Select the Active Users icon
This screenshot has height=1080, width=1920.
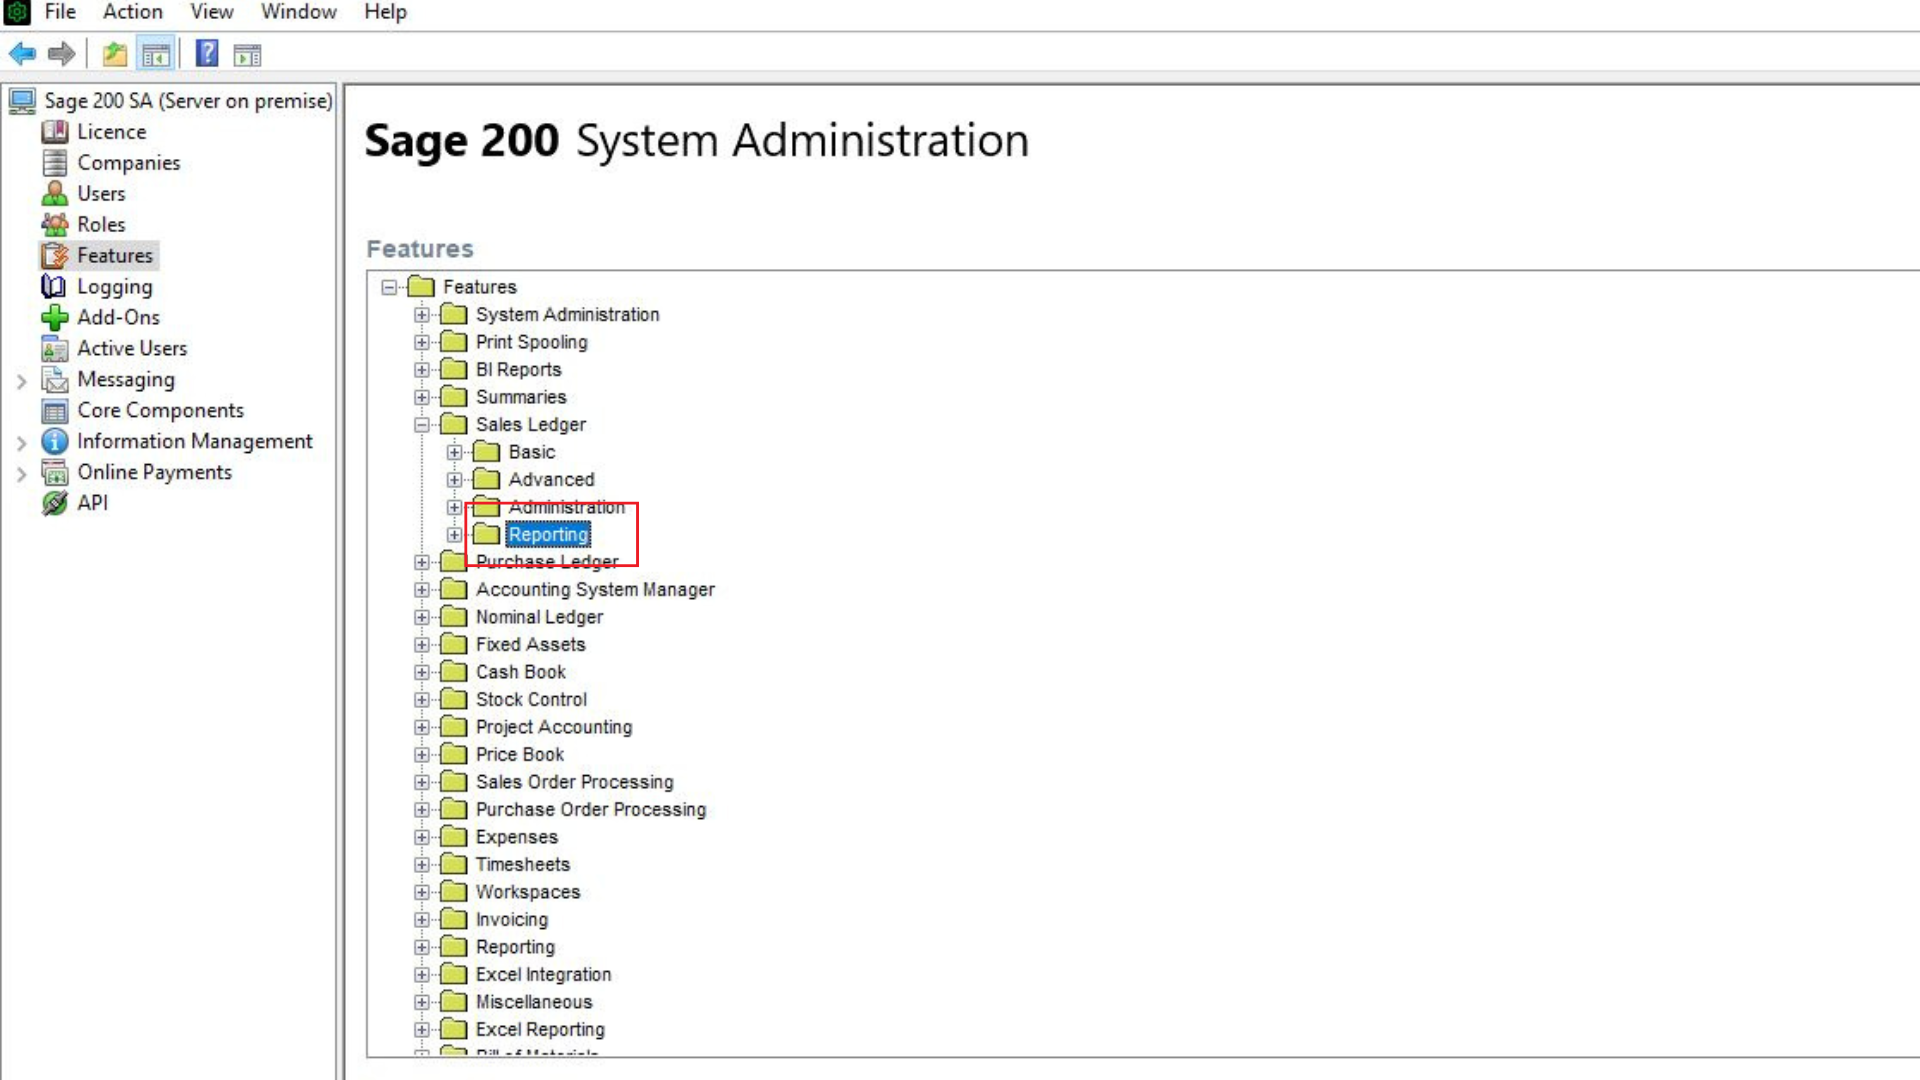54,348
